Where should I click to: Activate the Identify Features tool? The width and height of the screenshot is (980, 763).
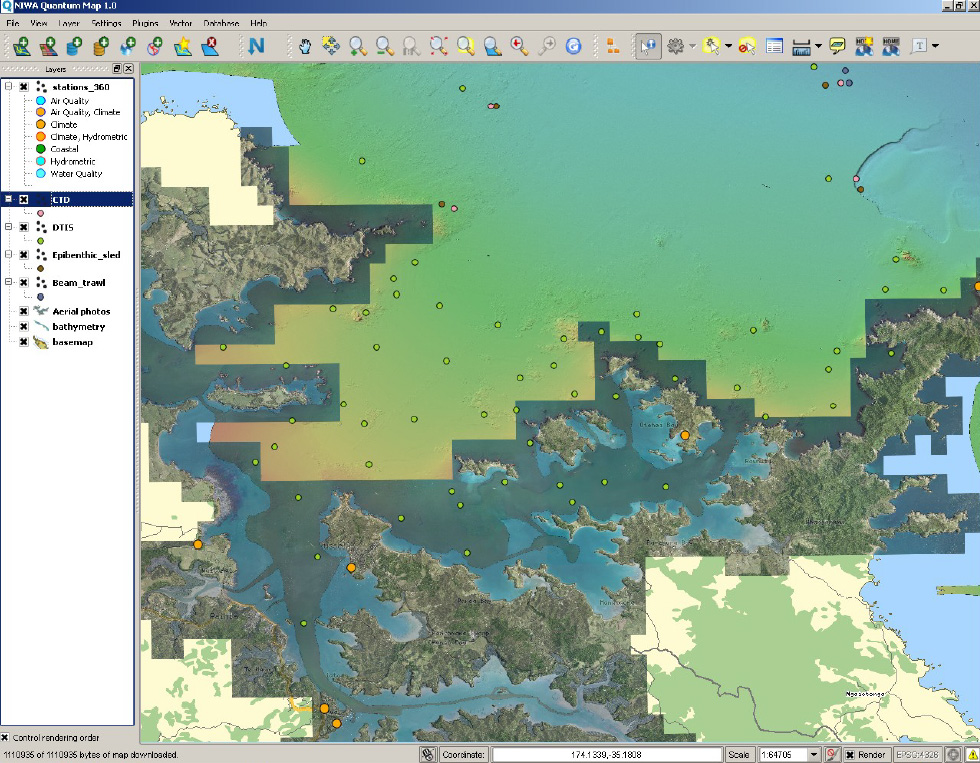[x=648, y=45]
